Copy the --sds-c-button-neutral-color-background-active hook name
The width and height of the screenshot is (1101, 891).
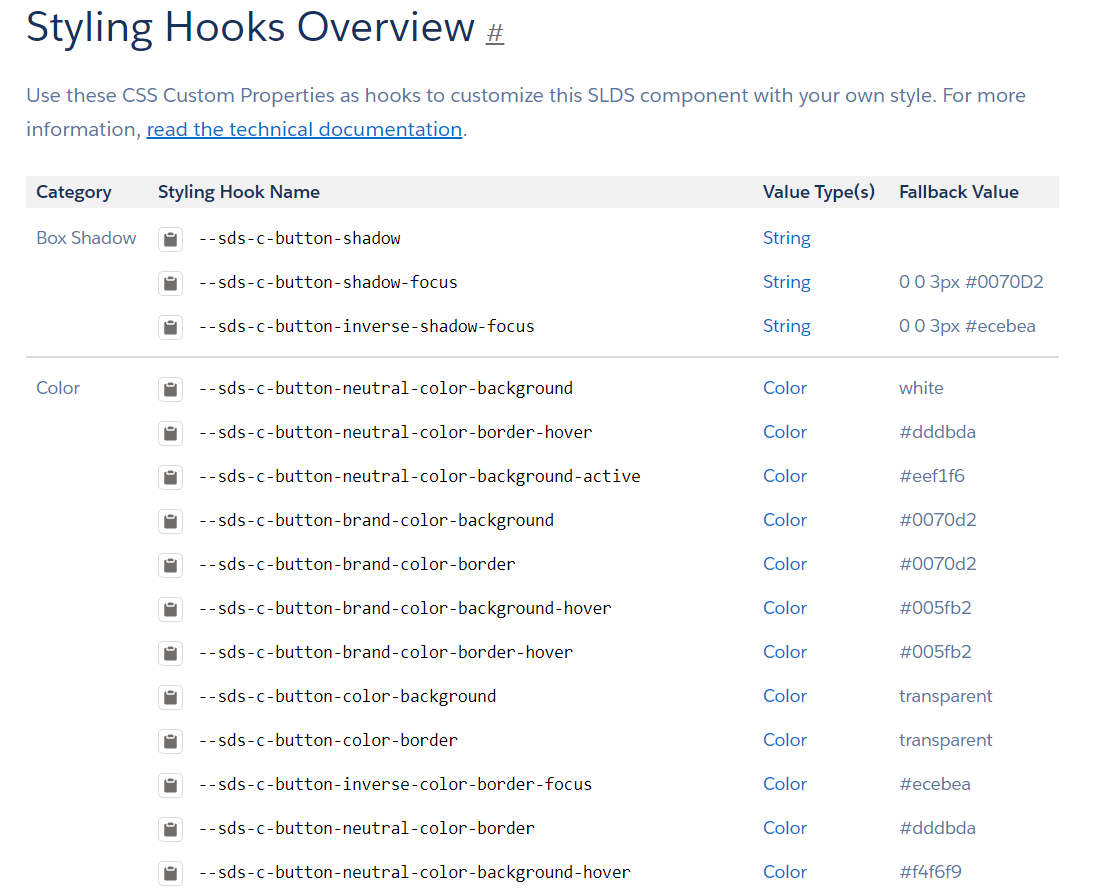point(170,477)
